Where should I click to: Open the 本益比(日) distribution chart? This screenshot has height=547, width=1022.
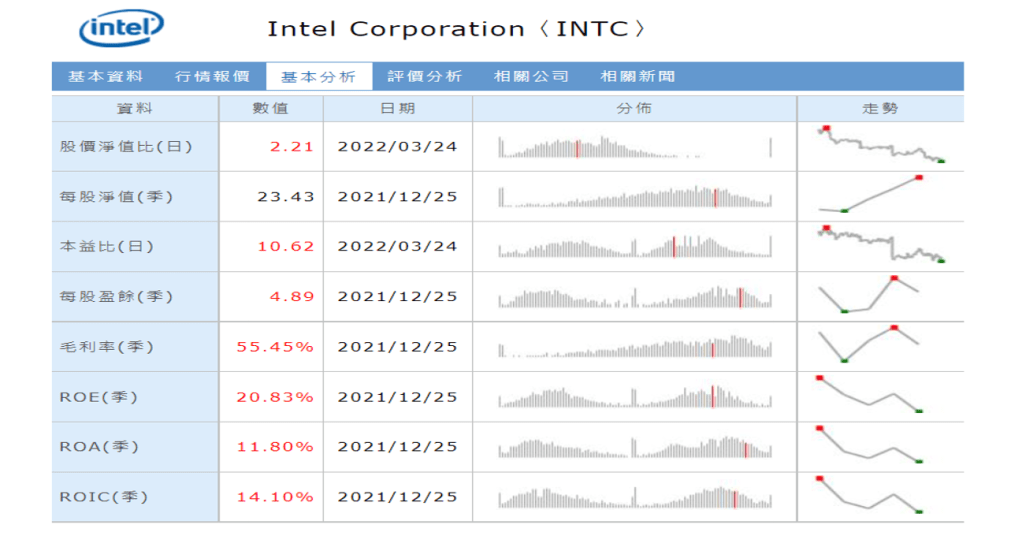[x=635, y=246]
